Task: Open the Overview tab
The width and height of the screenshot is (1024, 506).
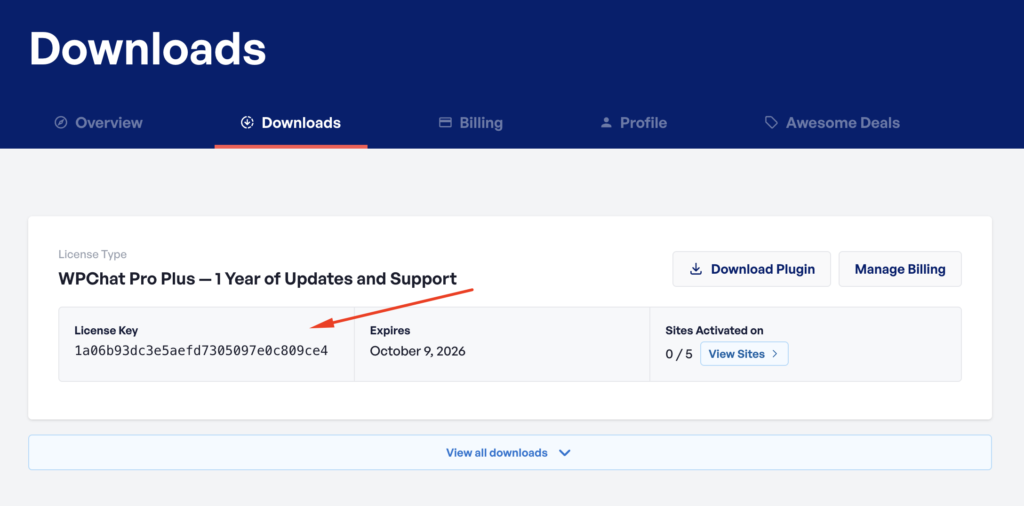Action: pyautogui.click(x=108, y=123)
